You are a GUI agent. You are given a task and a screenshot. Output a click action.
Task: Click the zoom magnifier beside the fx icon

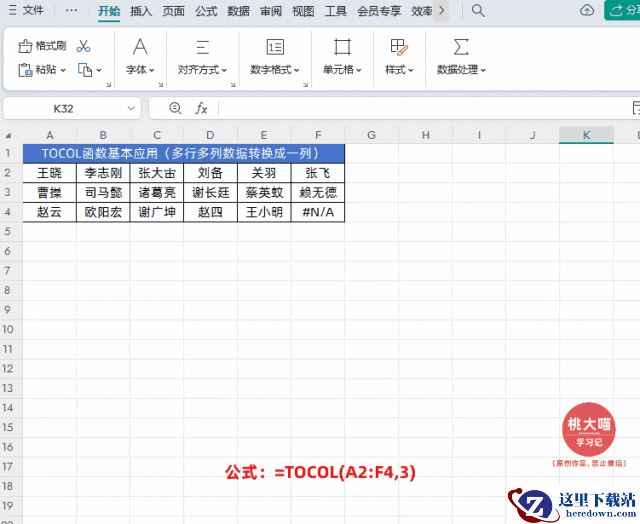pyautogui.click(x=176, y=108)
